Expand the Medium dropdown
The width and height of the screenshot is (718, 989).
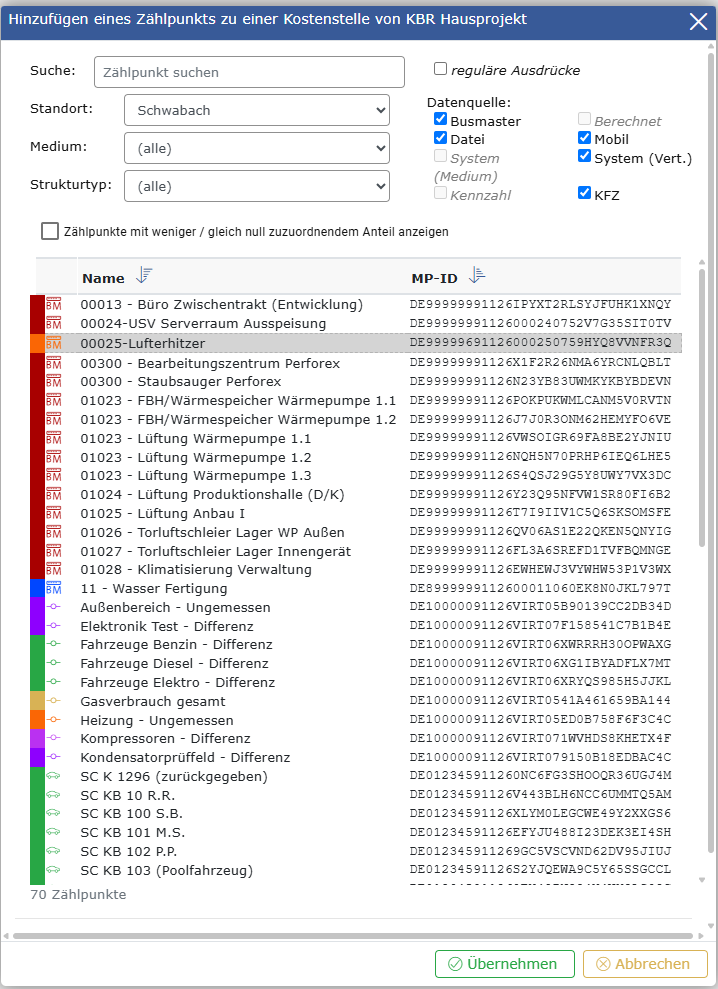(x=256, y=148)
